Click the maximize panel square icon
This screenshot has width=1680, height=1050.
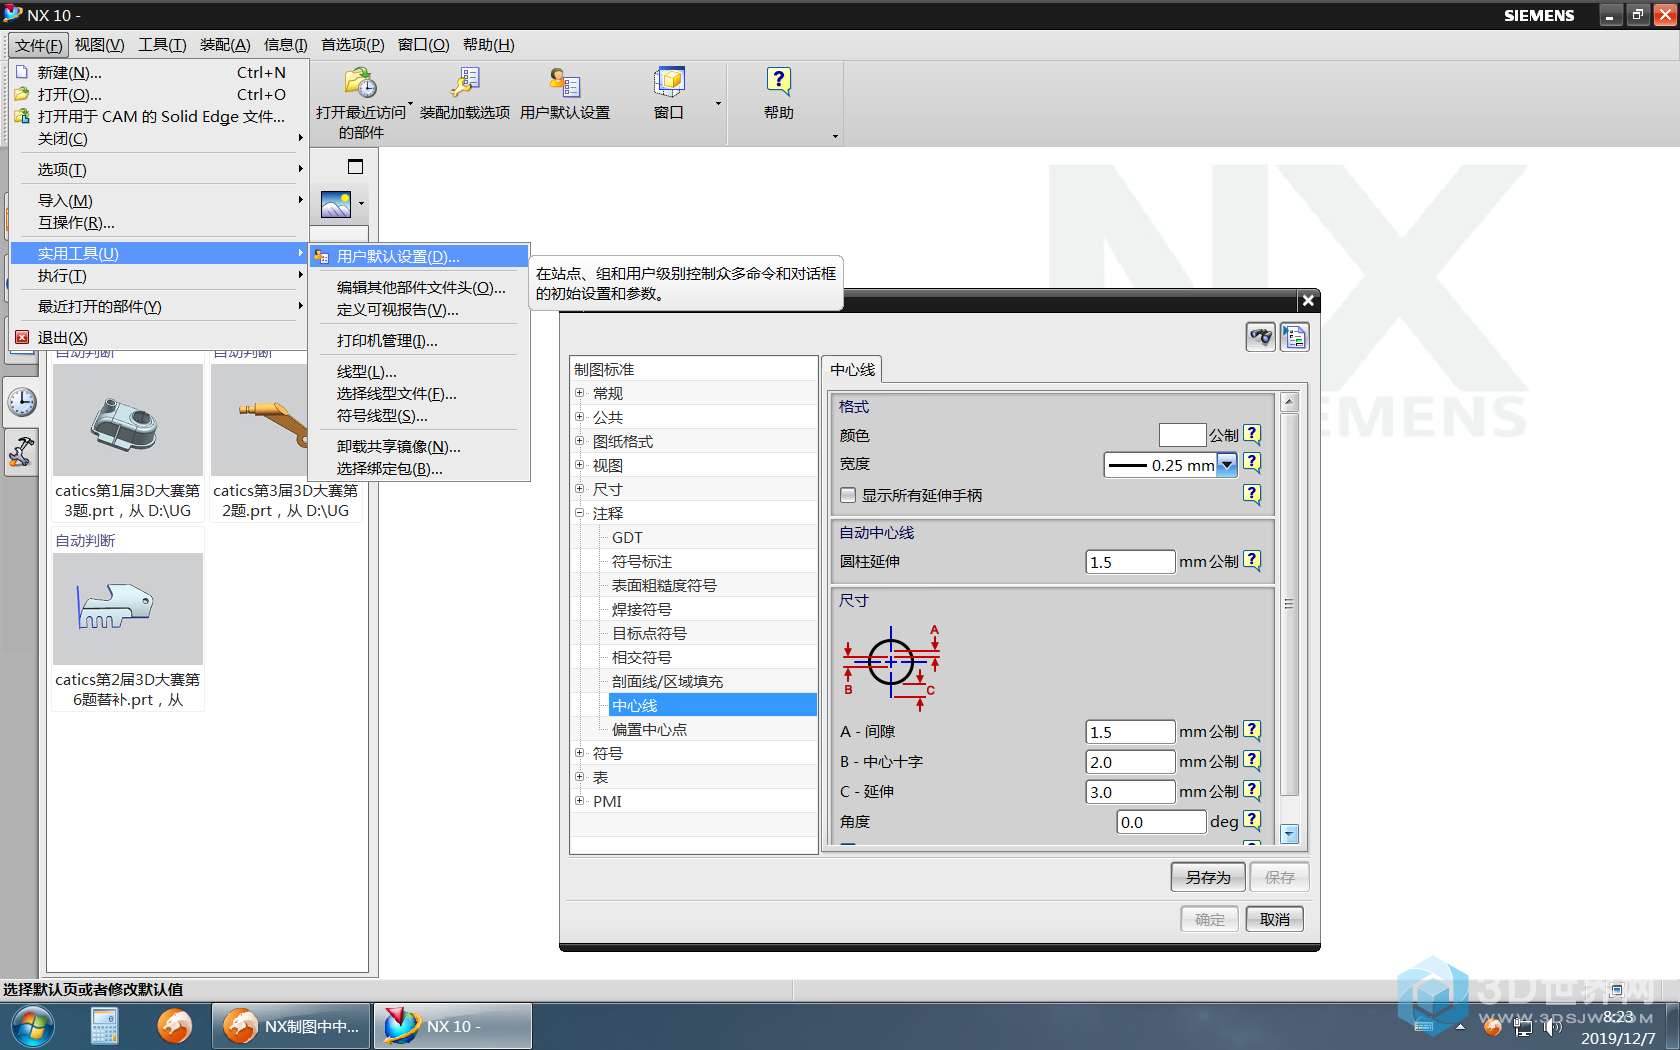coord(355,167)
